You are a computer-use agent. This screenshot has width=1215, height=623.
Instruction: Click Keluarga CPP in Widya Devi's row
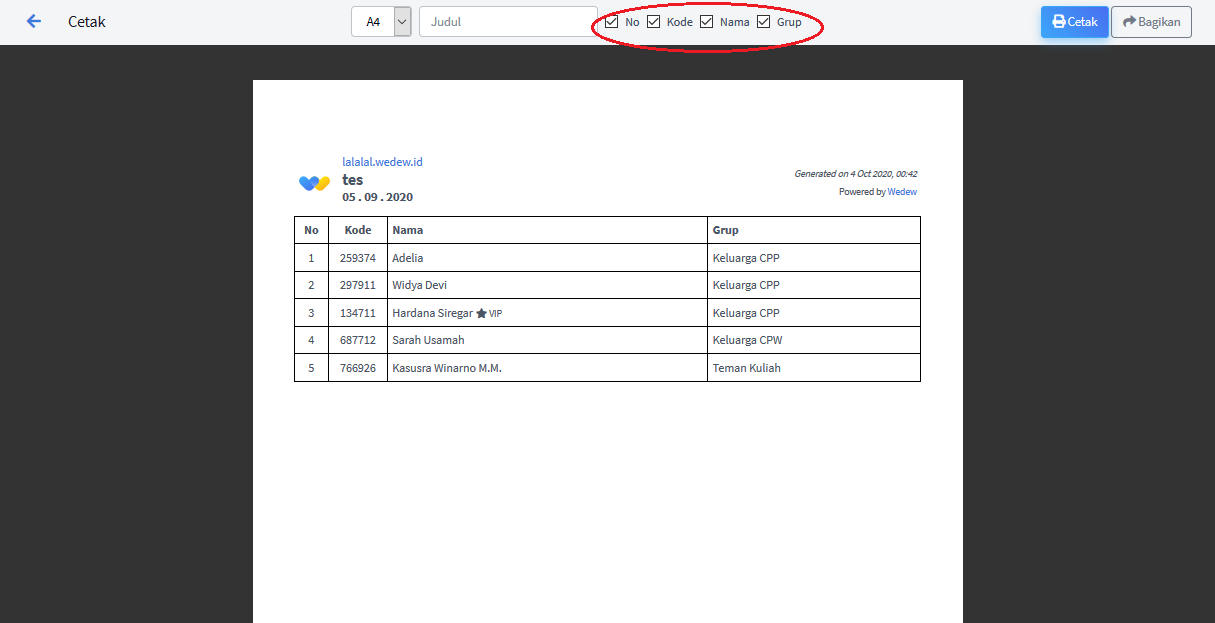click(x=746, y=285)
